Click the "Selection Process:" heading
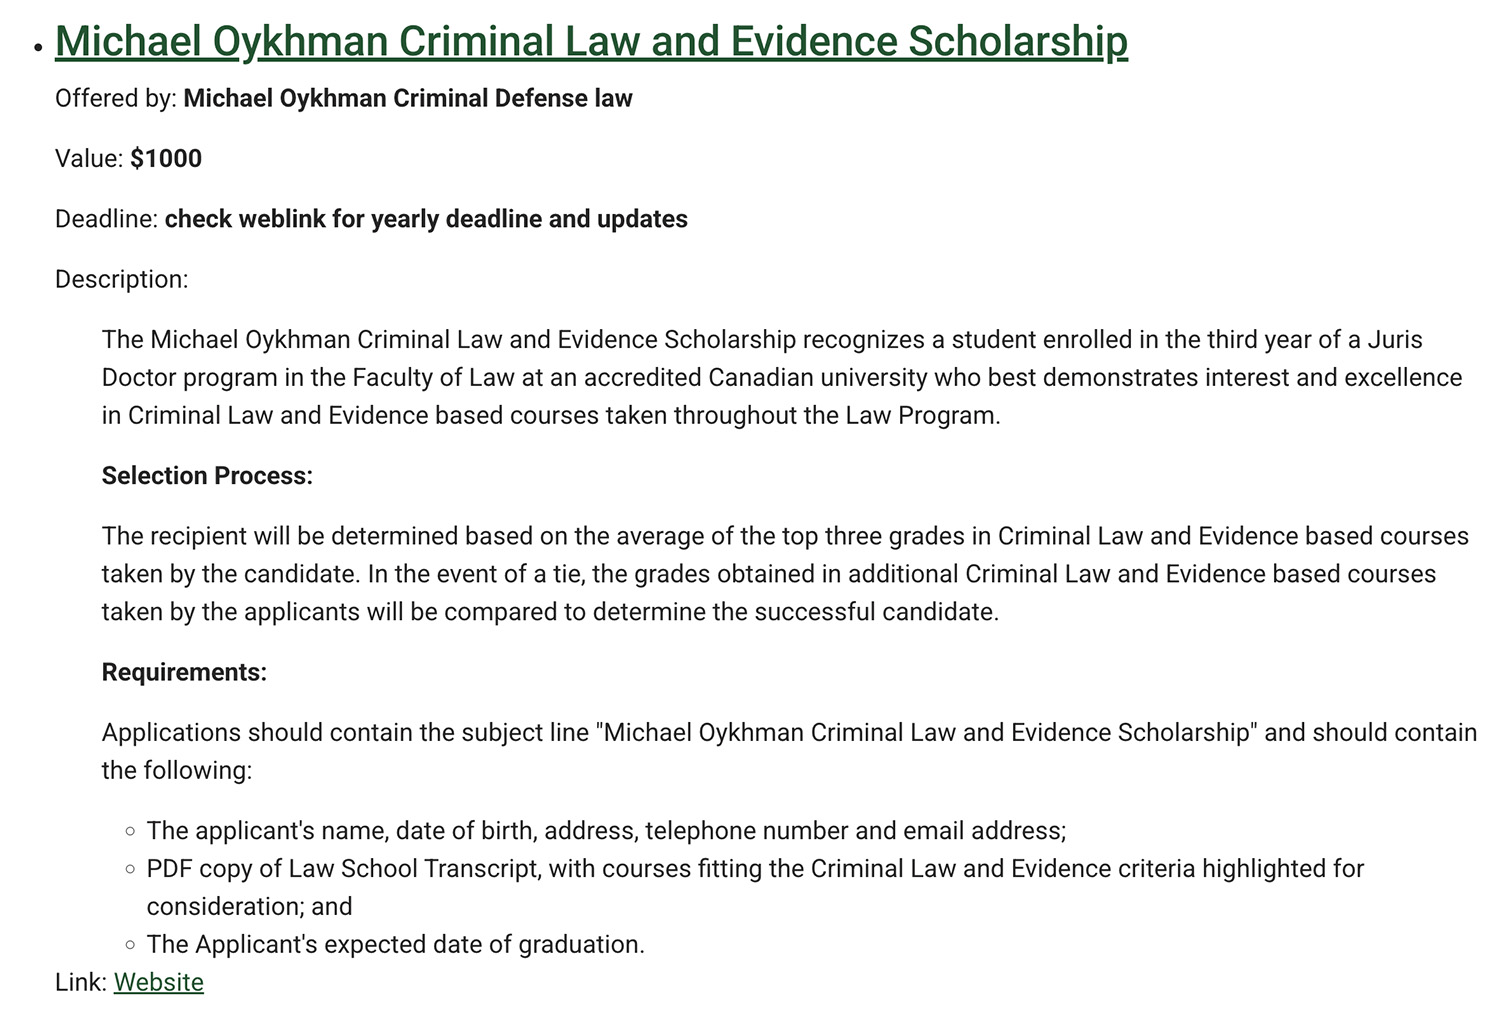This screenshot has height=1023, width=1500. click(x=207, y=475)
